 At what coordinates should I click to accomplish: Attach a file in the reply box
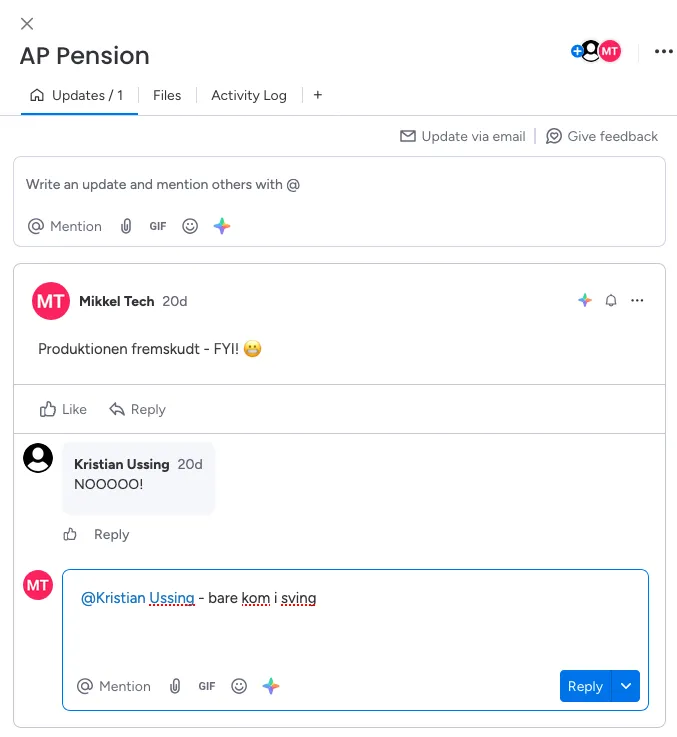tap(175, 686)
